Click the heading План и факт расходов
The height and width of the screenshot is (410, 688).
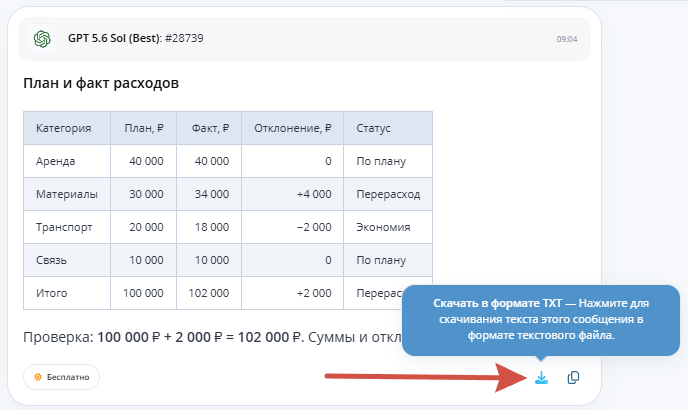coord(101,83)
